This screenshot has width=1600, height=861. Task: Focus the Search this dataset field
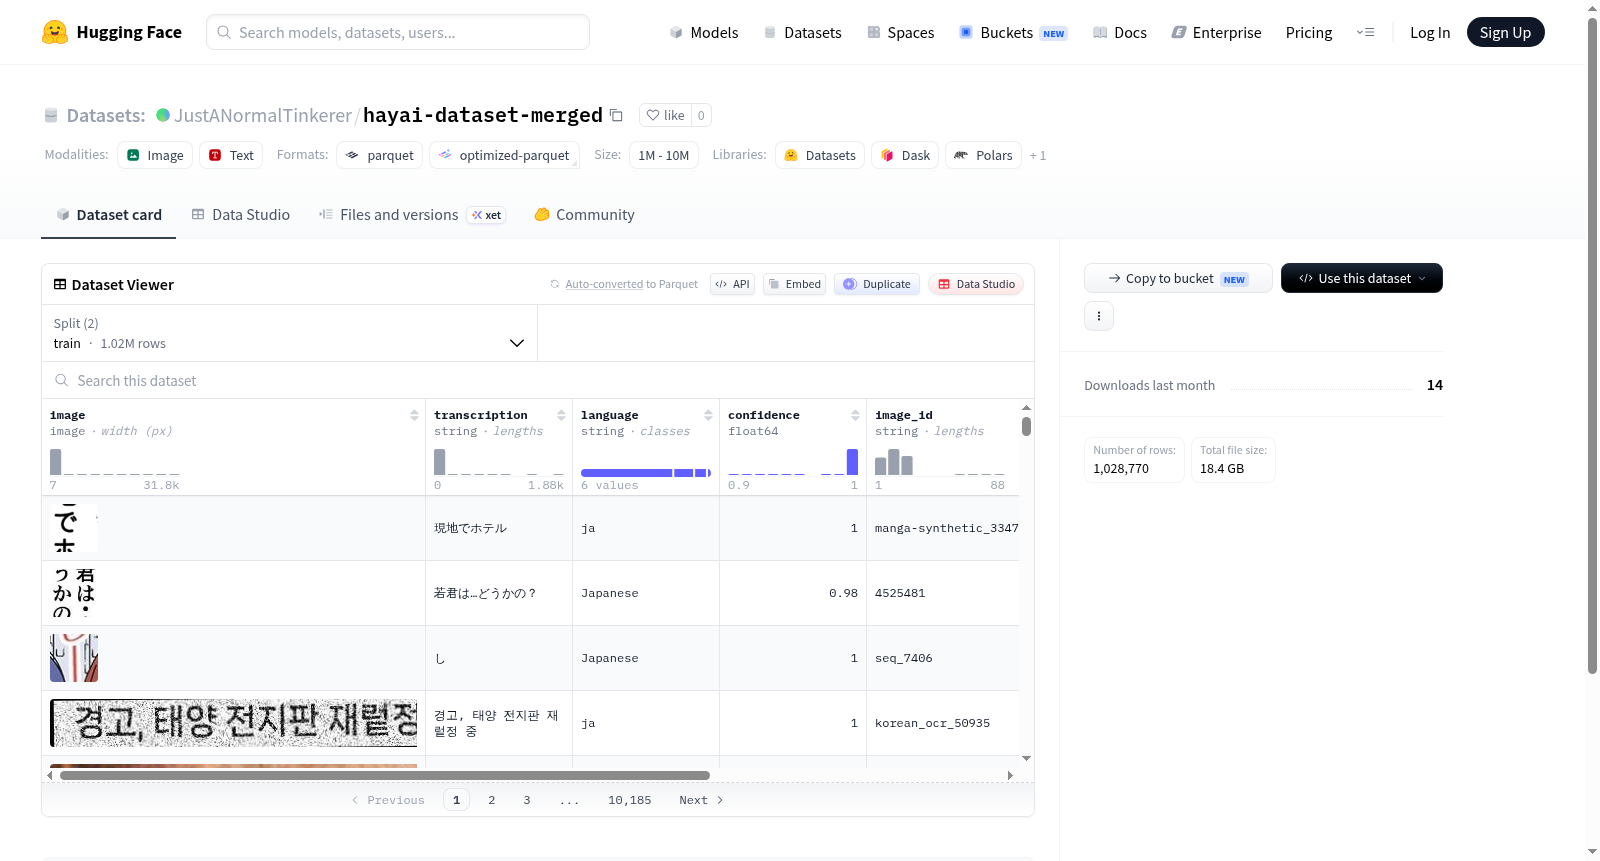click(x=538, y=380)
